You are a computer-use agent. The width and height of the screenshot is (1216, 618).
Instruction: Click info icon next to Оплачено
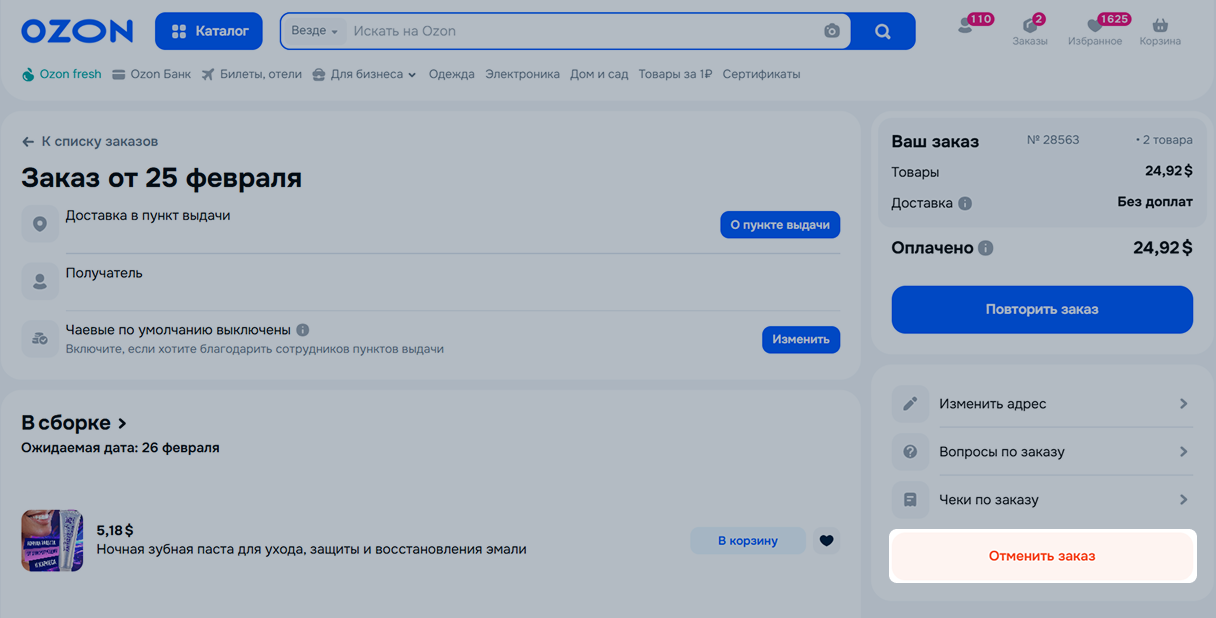(986, 248)
